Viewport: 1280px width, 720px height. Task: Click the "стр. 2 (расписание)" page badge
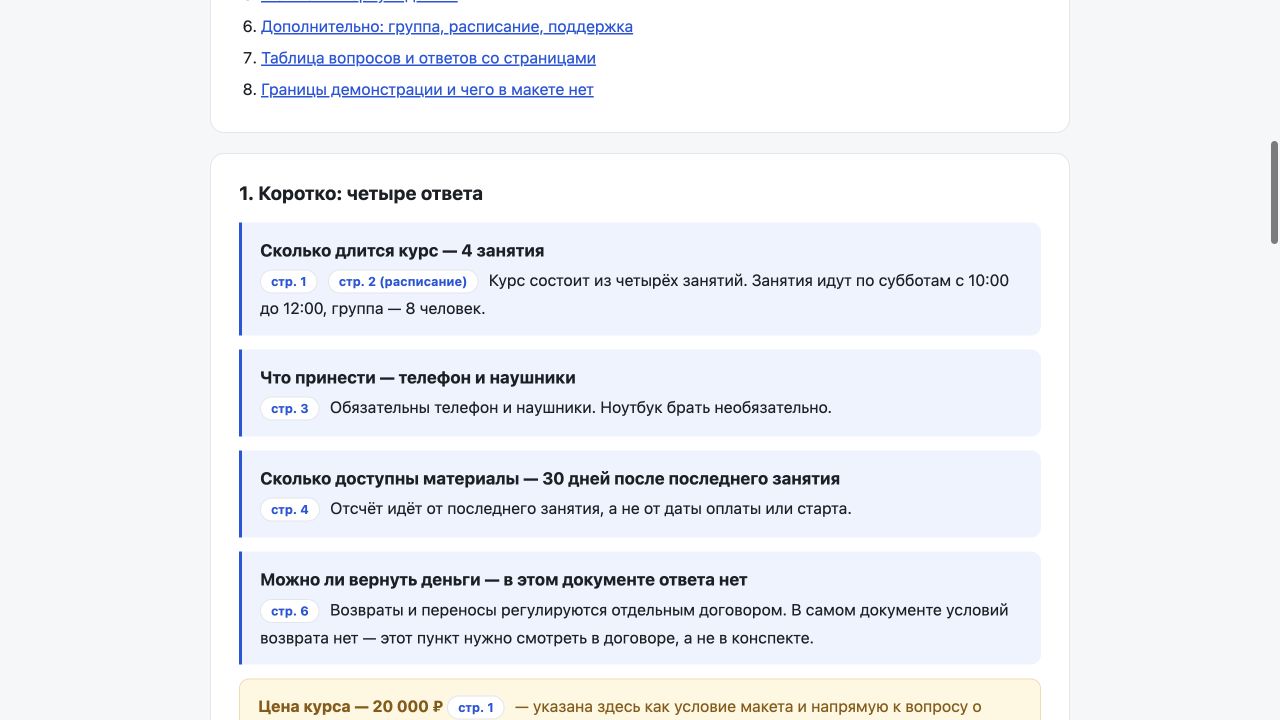(x=403, y=282)
